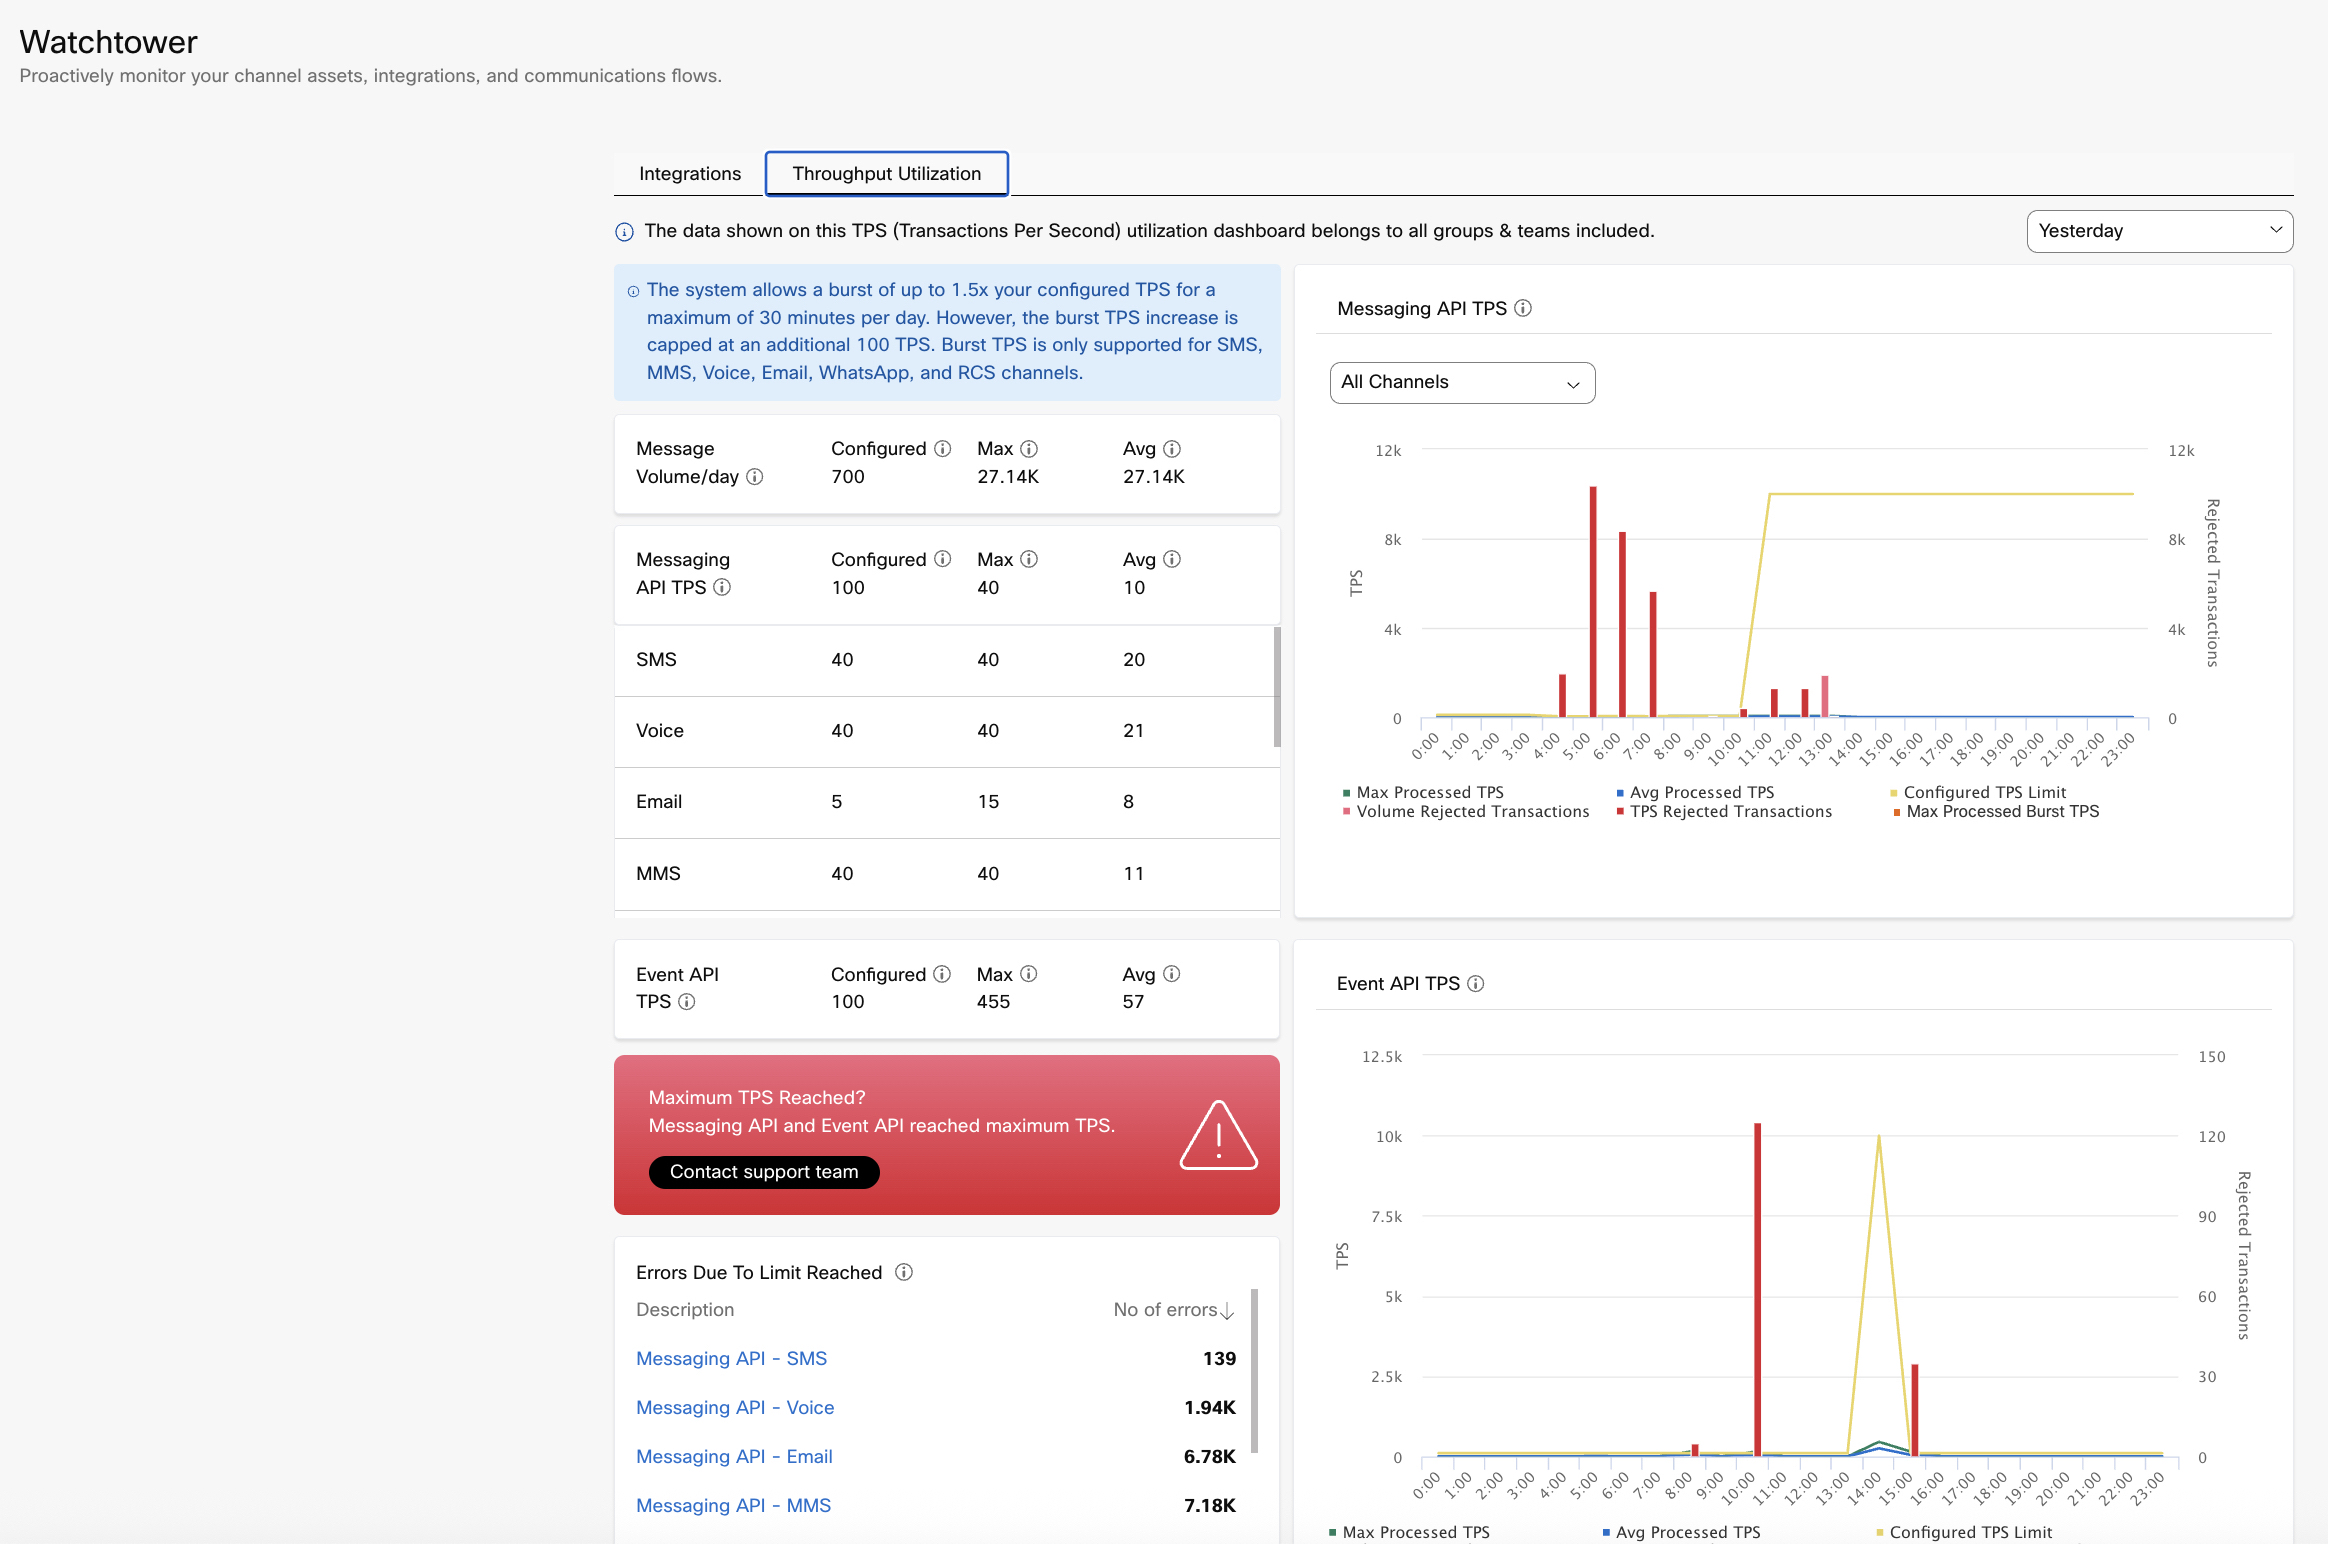This screenshot has width=2328, height=1544.
Task: Click Configured TPS Limit yellow legend swatch
Action: point(1894,793)
